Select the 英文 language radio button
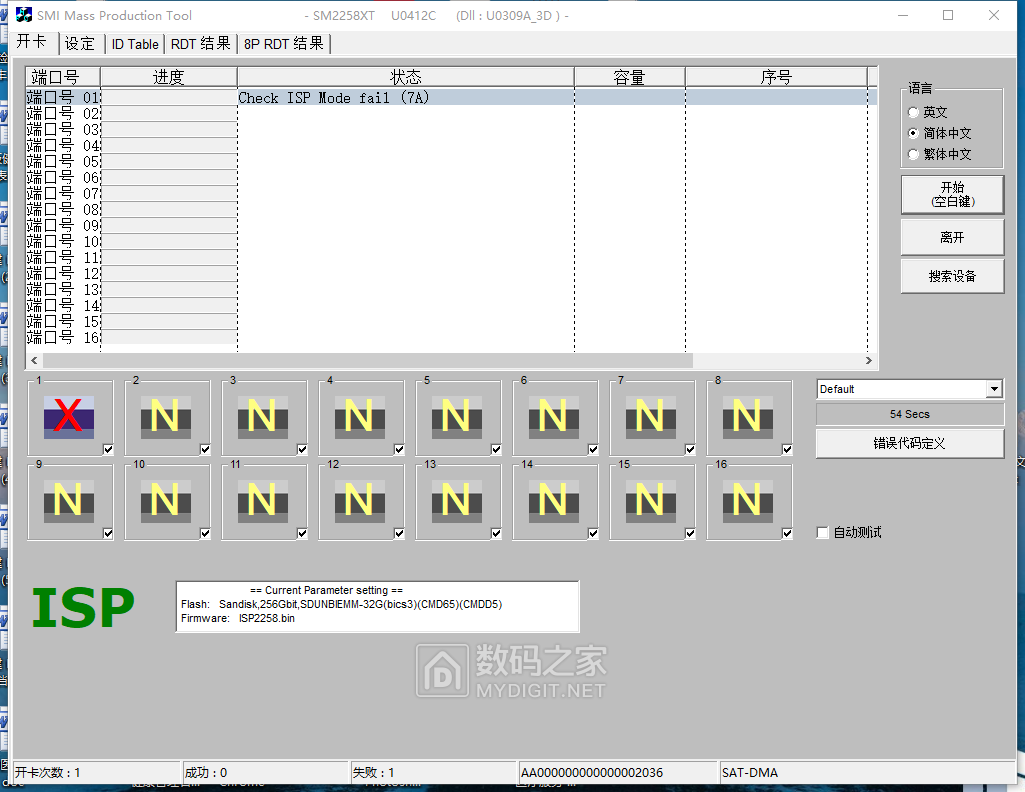This screenshot has width=1025, height=792. [x=914, y=112]
